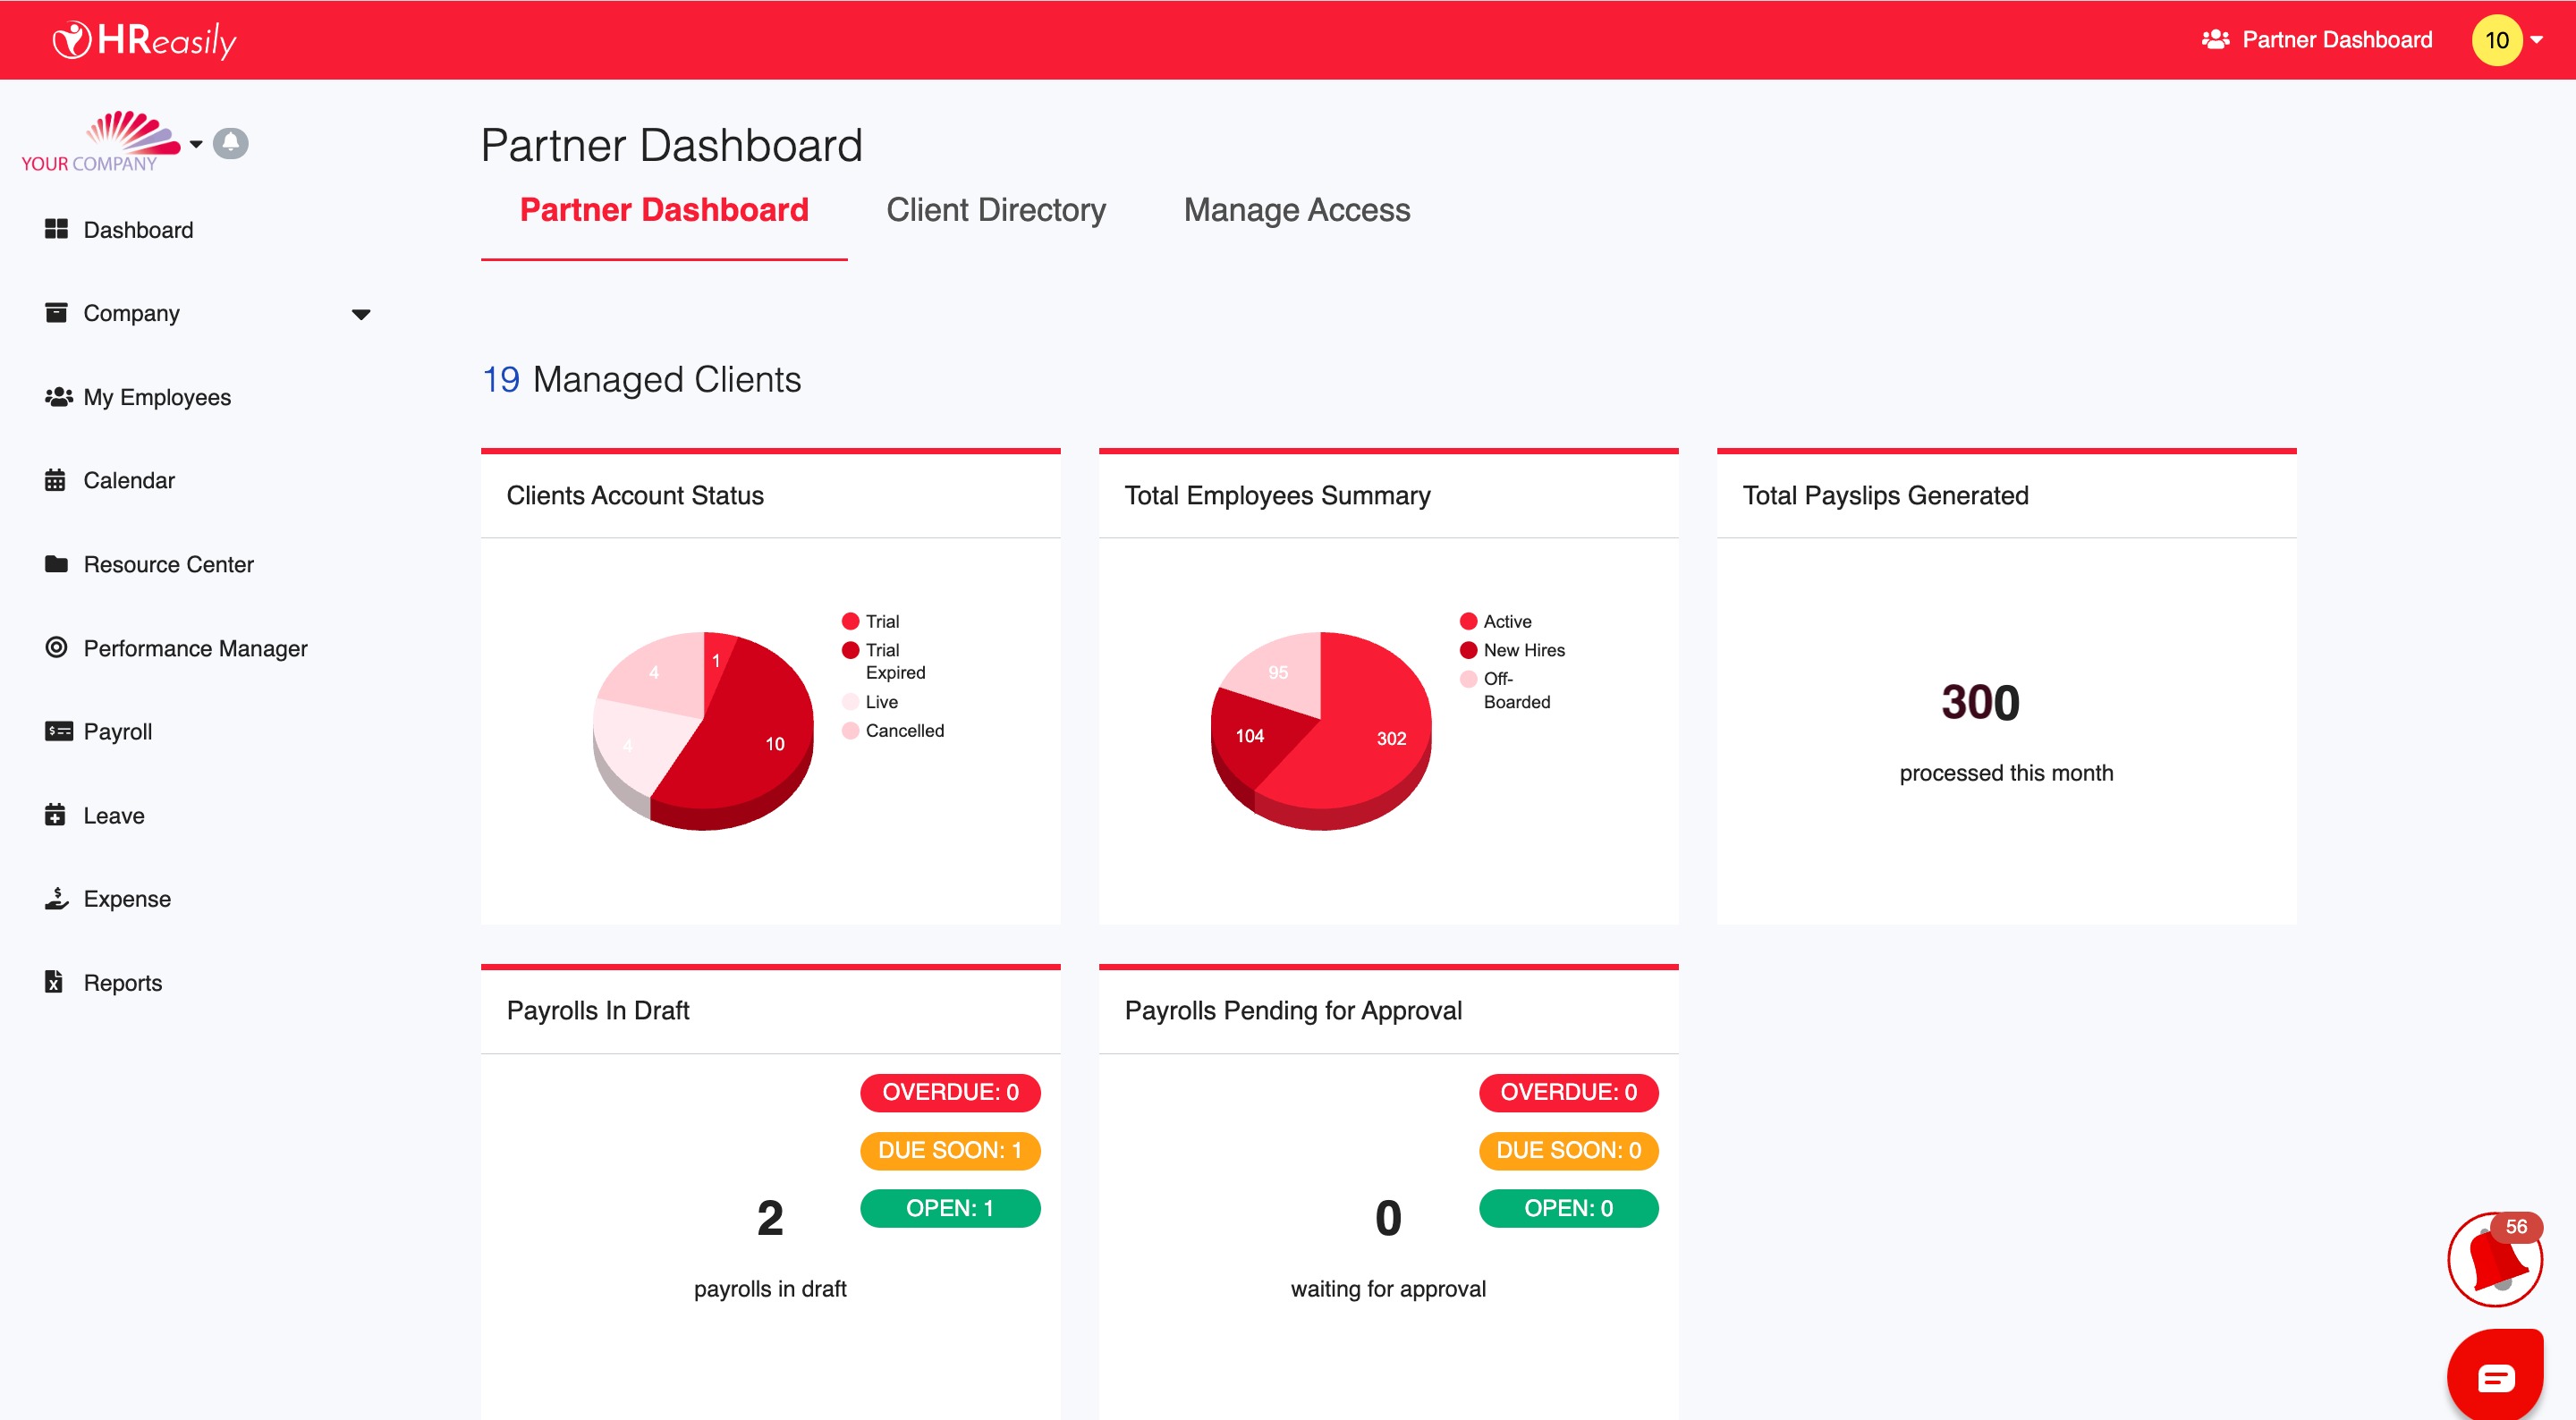Click the Payroll sidebar icon
This screenshot has height=1420, width=2576.
[58, 731]
